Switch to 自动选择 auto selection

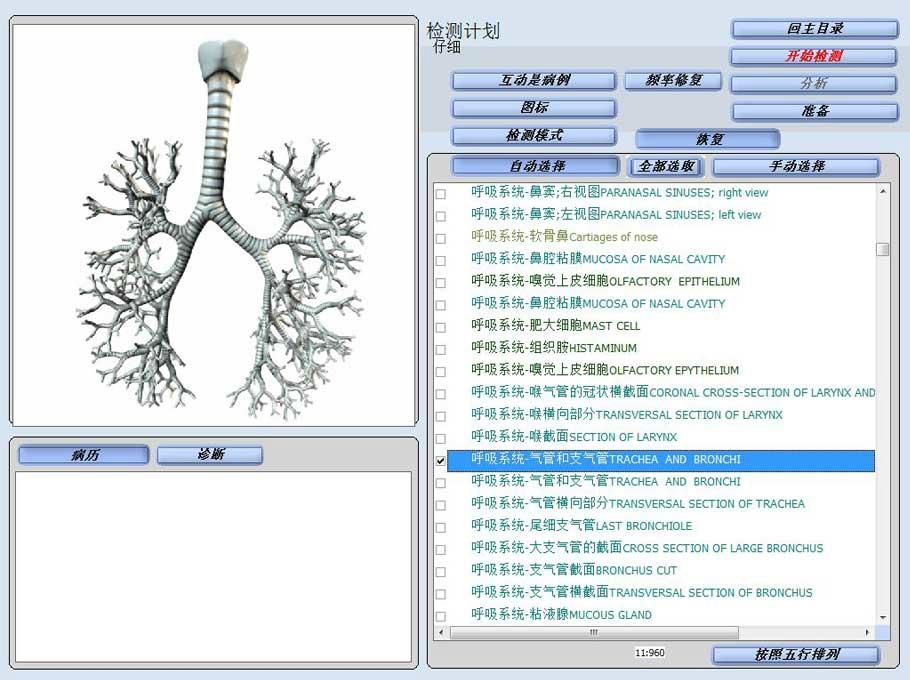click(x=535, y=166)
